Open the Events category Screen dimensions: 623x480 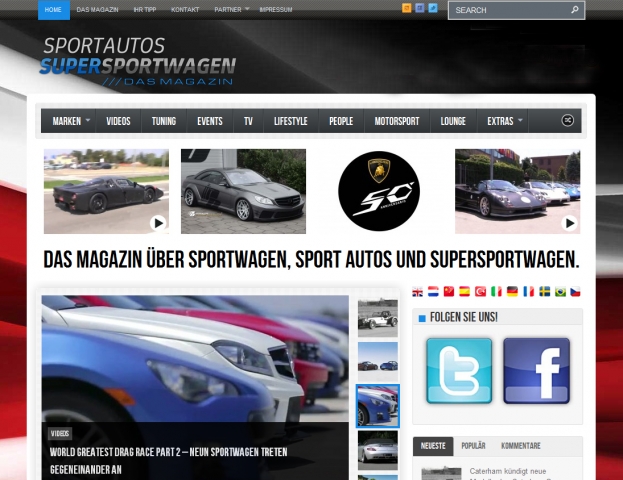210,121
